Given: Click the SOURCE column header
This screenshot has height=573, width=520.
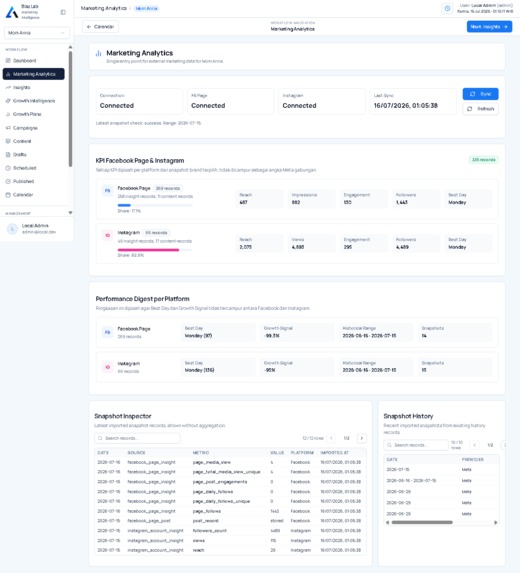Looking at the screenshot, I should pyautogui.click(x=136, y=453).
